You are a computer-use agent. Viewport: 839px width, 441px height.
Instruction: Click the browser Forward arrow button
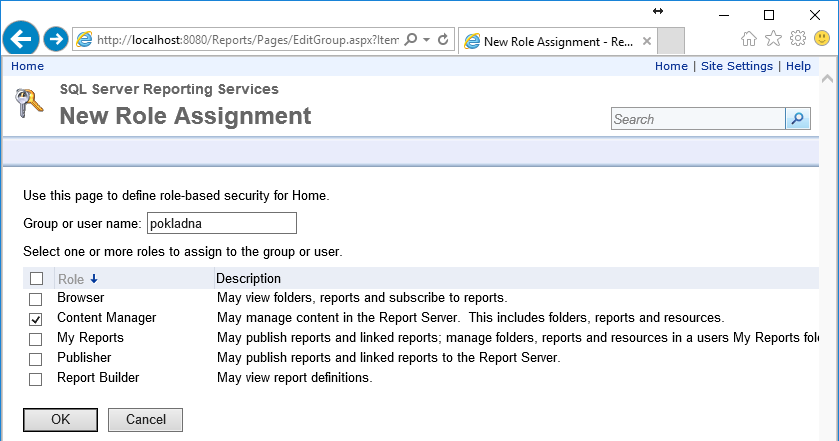pos(57,39)
